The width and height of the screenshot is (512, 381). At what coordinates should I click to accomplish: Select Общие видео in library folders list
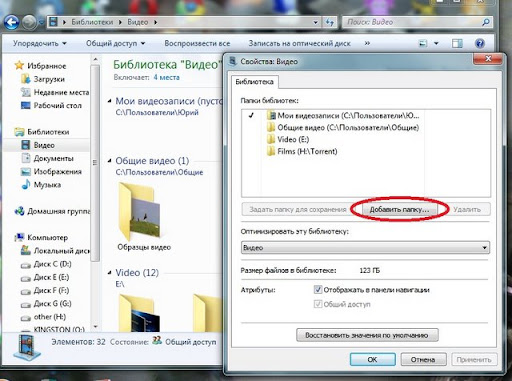(x=343, y=127)
